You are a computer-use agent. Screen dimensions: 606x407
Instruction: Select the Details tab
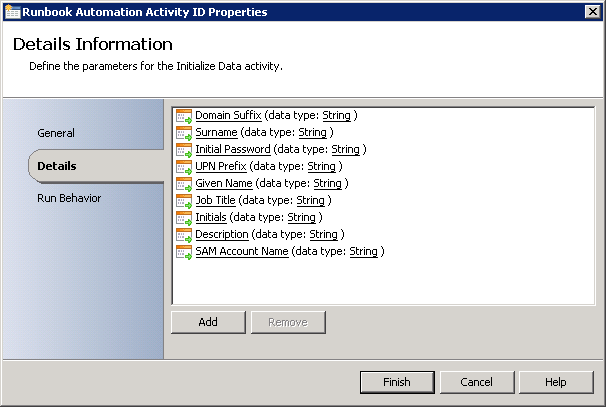[57, 166]
